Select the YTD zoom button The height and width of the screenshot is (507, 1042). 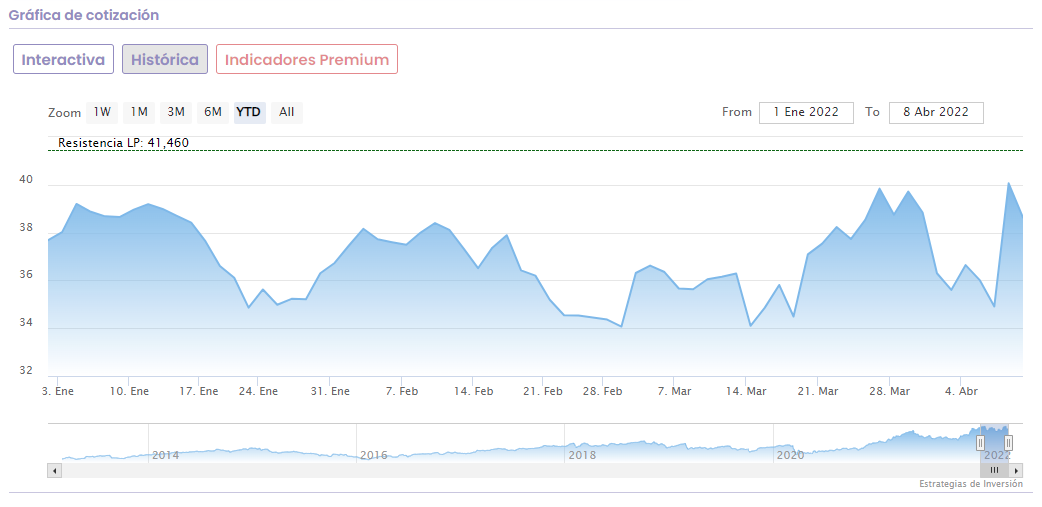pyautogui.click(x=249, y=112)
